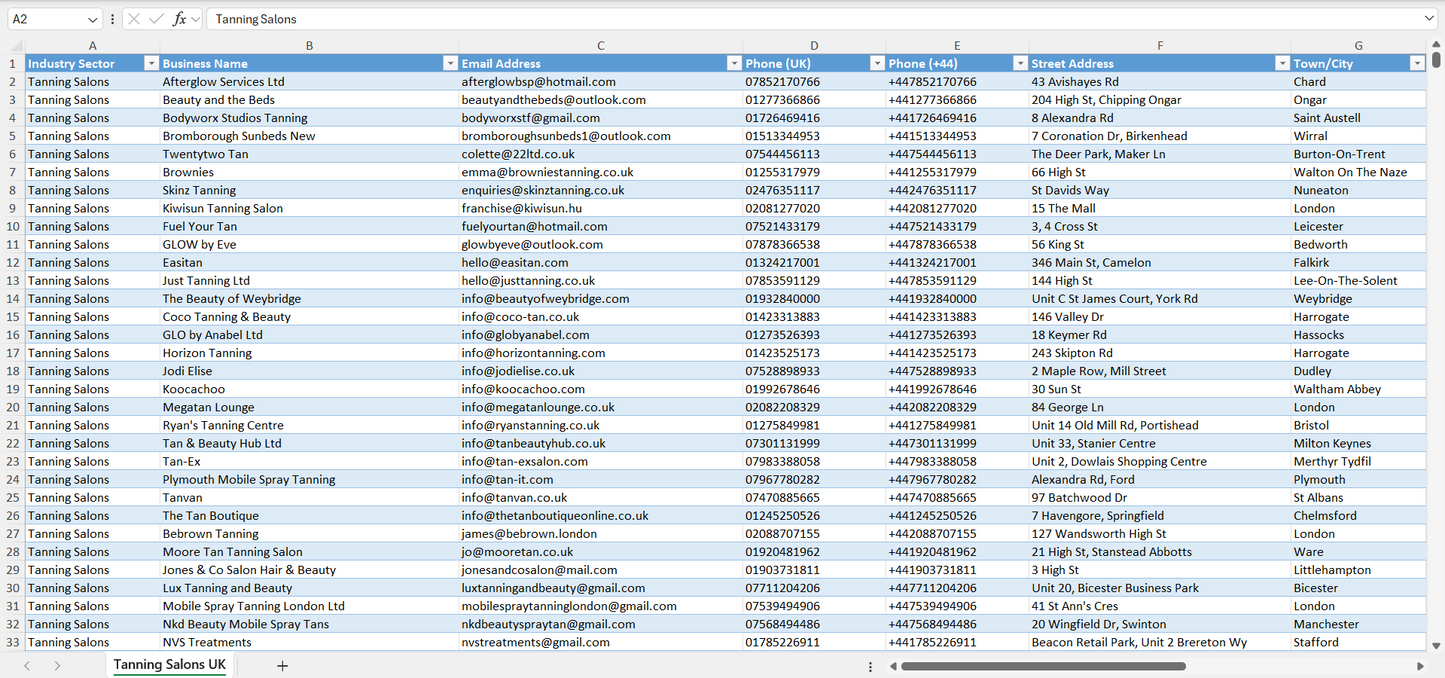Click the sheet tab bar split handle dots

(x=870, y=666)
